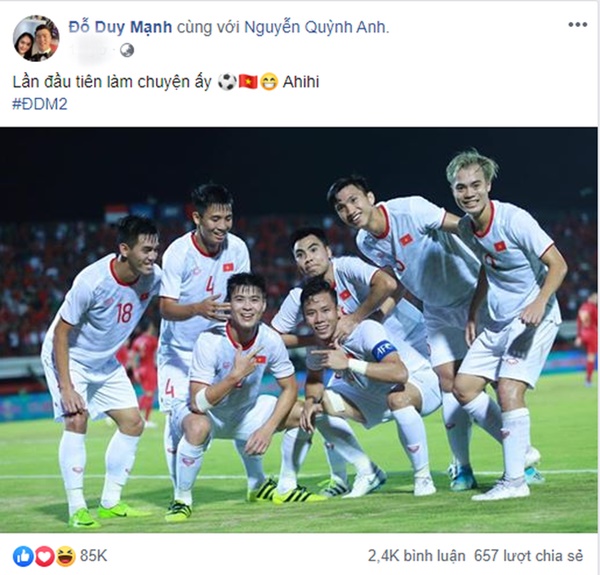Open the poster's profile picture

pos(35,38)
